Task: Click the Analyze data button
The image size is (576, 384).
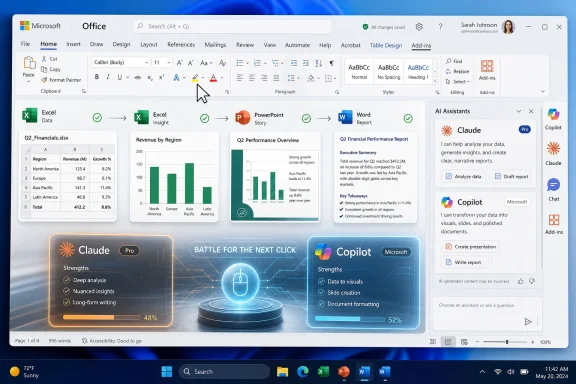Action: pyautogui.click(x=463, y=176)
